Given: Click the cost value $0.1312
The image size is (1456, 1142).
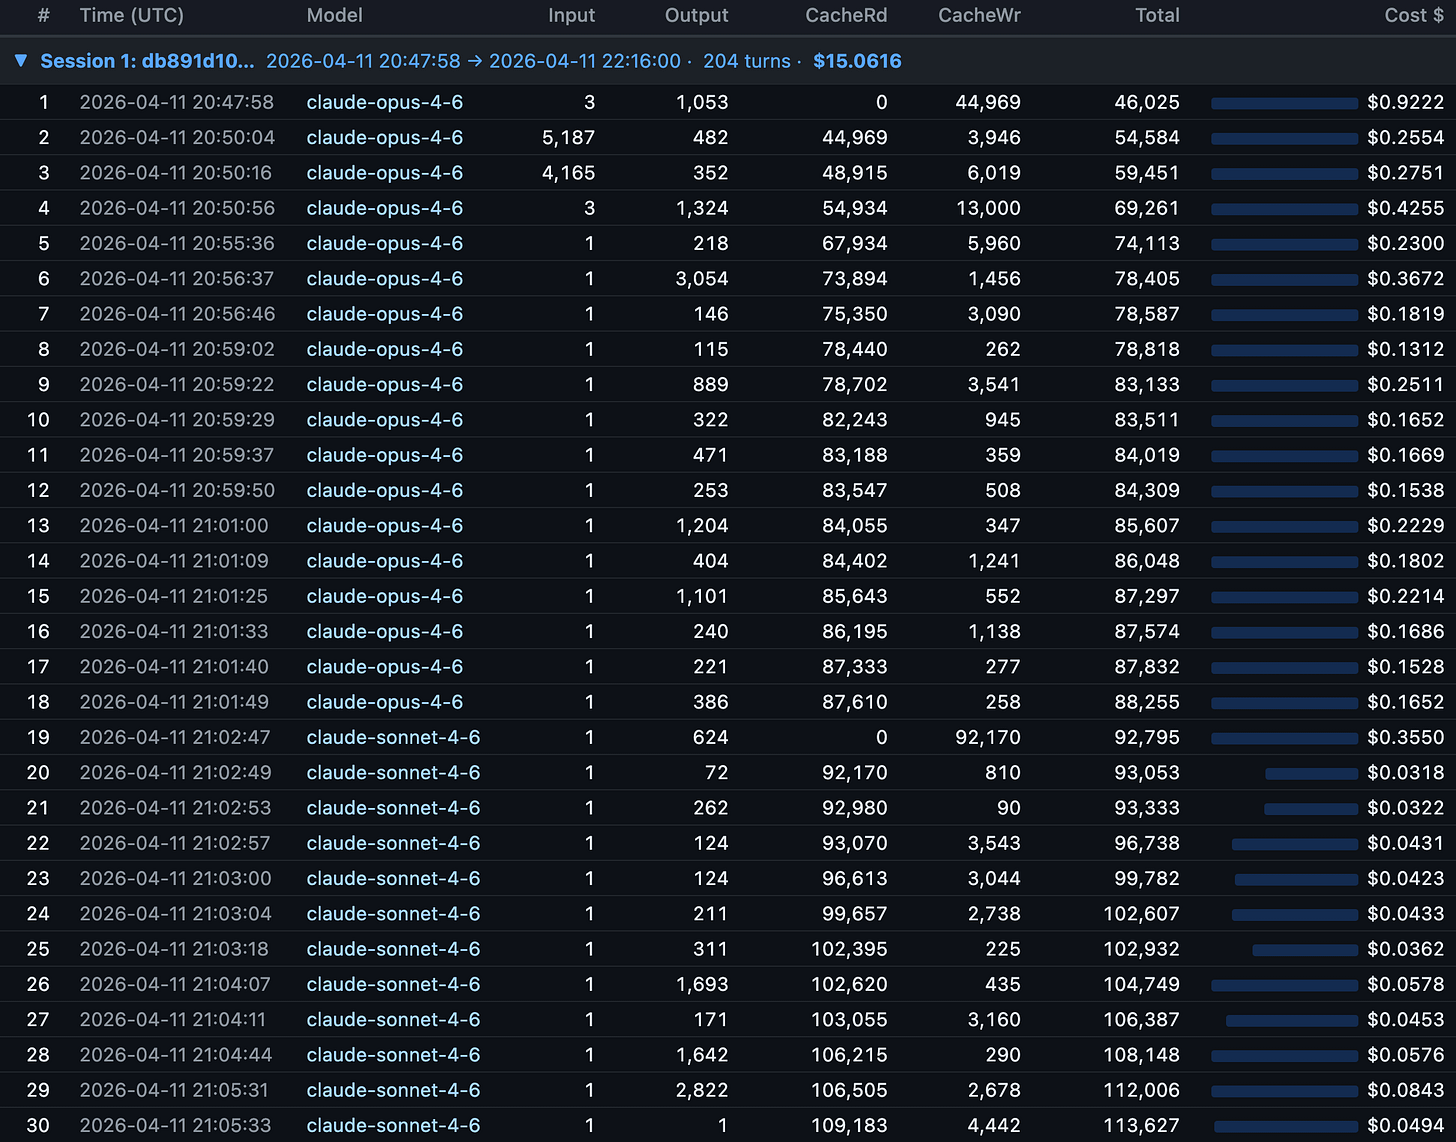Looking at the screenshot, I should pyautogui.click(x=1405, y=349).
